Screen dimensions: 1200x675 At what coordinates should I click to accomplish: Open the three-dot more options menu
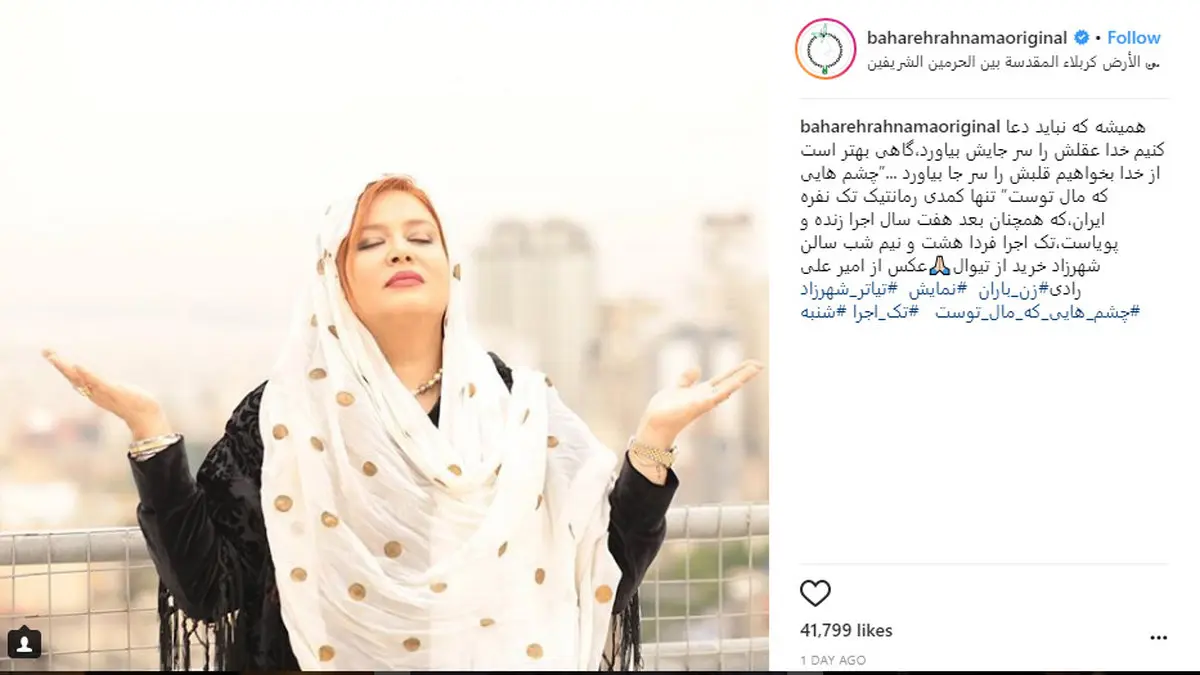pos(1159,637)
